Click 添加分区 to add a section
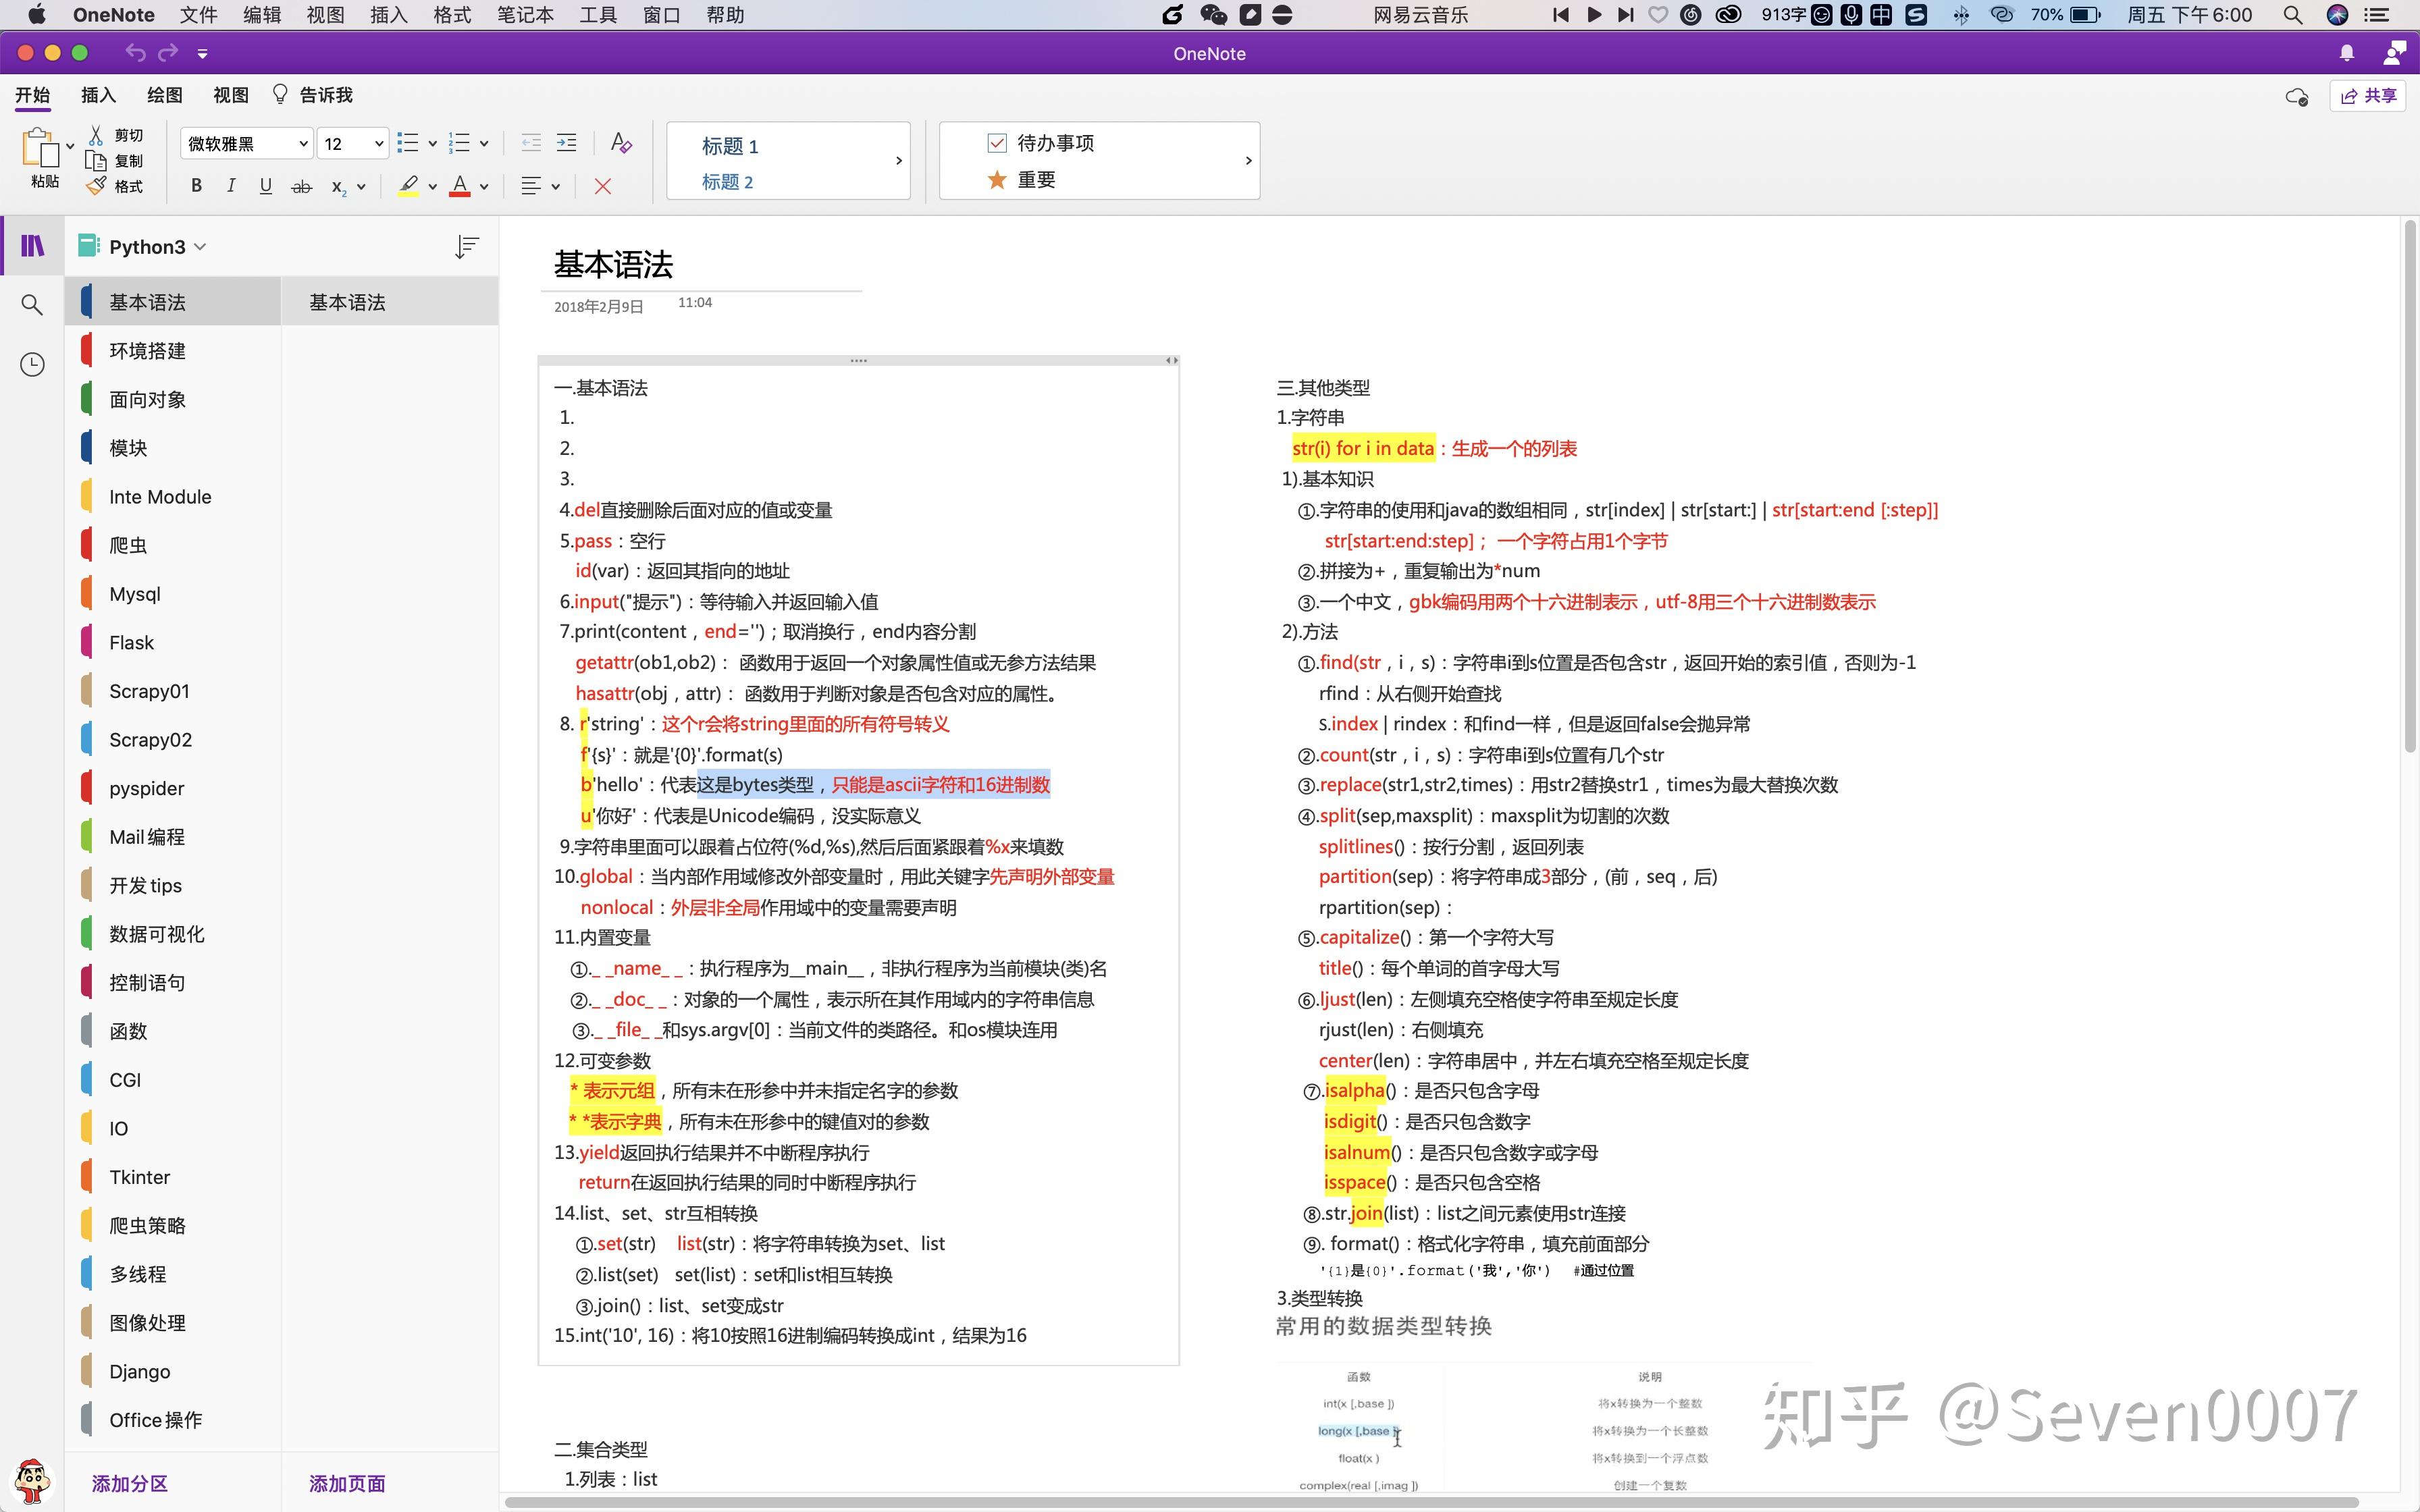 point(130,1483)
